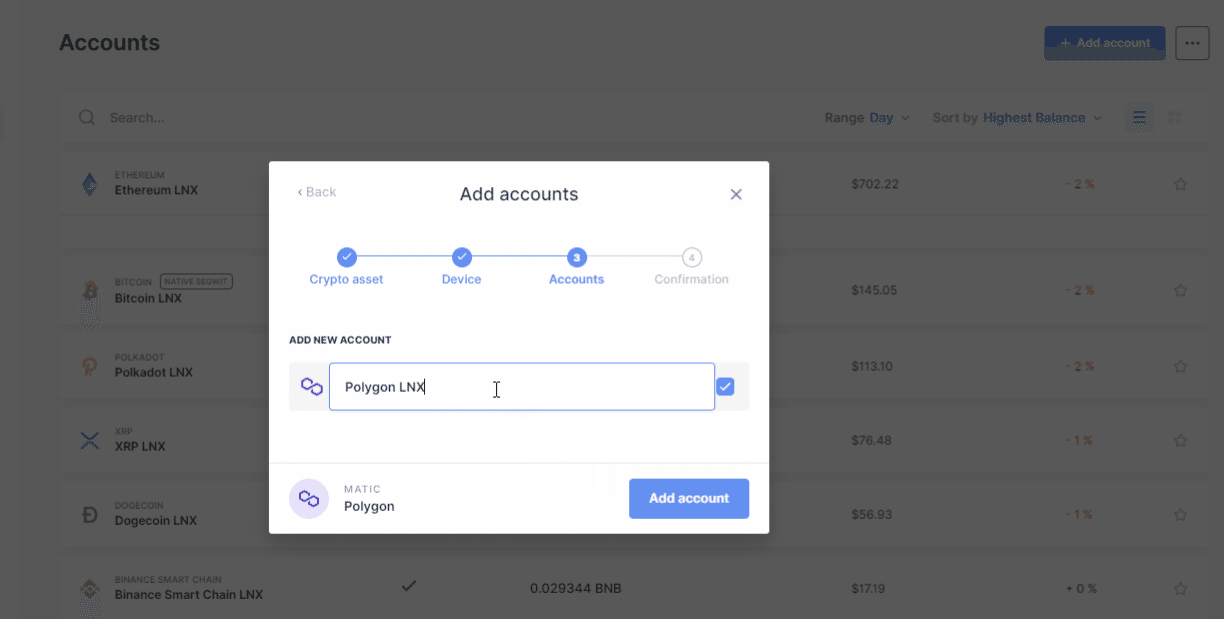Open the three-dots options menu

tap(1192, 43)
